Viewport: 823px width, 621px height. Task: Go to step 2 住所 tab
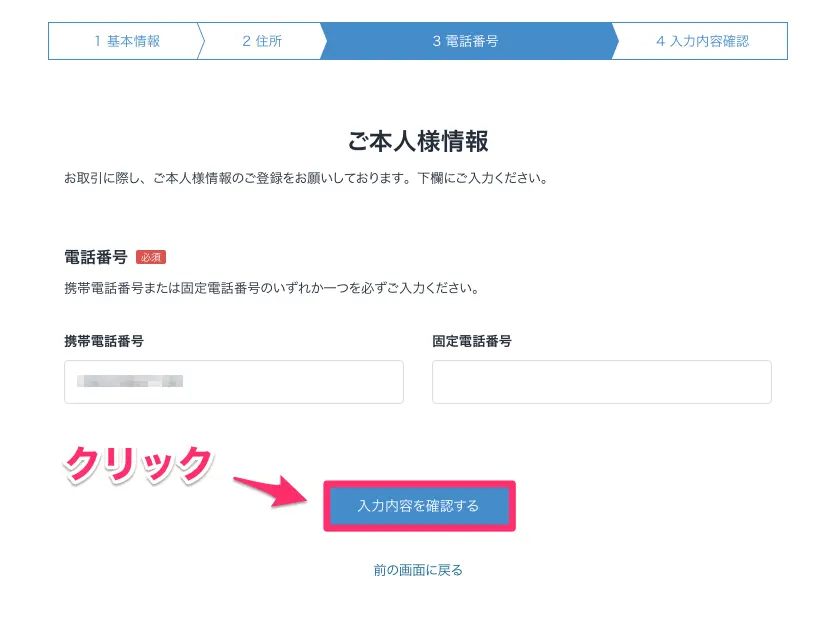pyautogui.click(x=262, y=41)
